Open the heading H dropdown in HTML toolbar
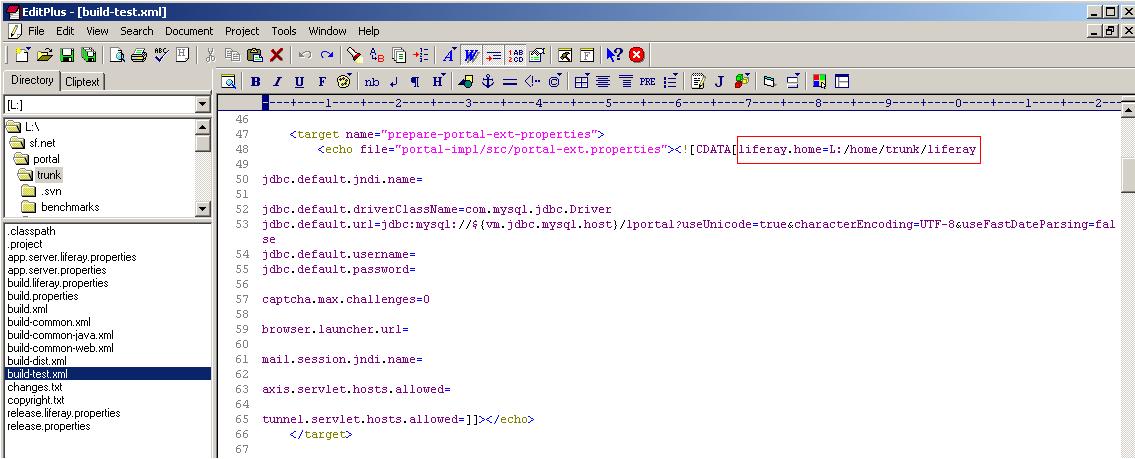This screenshot has width=1135, height=459. [438, 82]
